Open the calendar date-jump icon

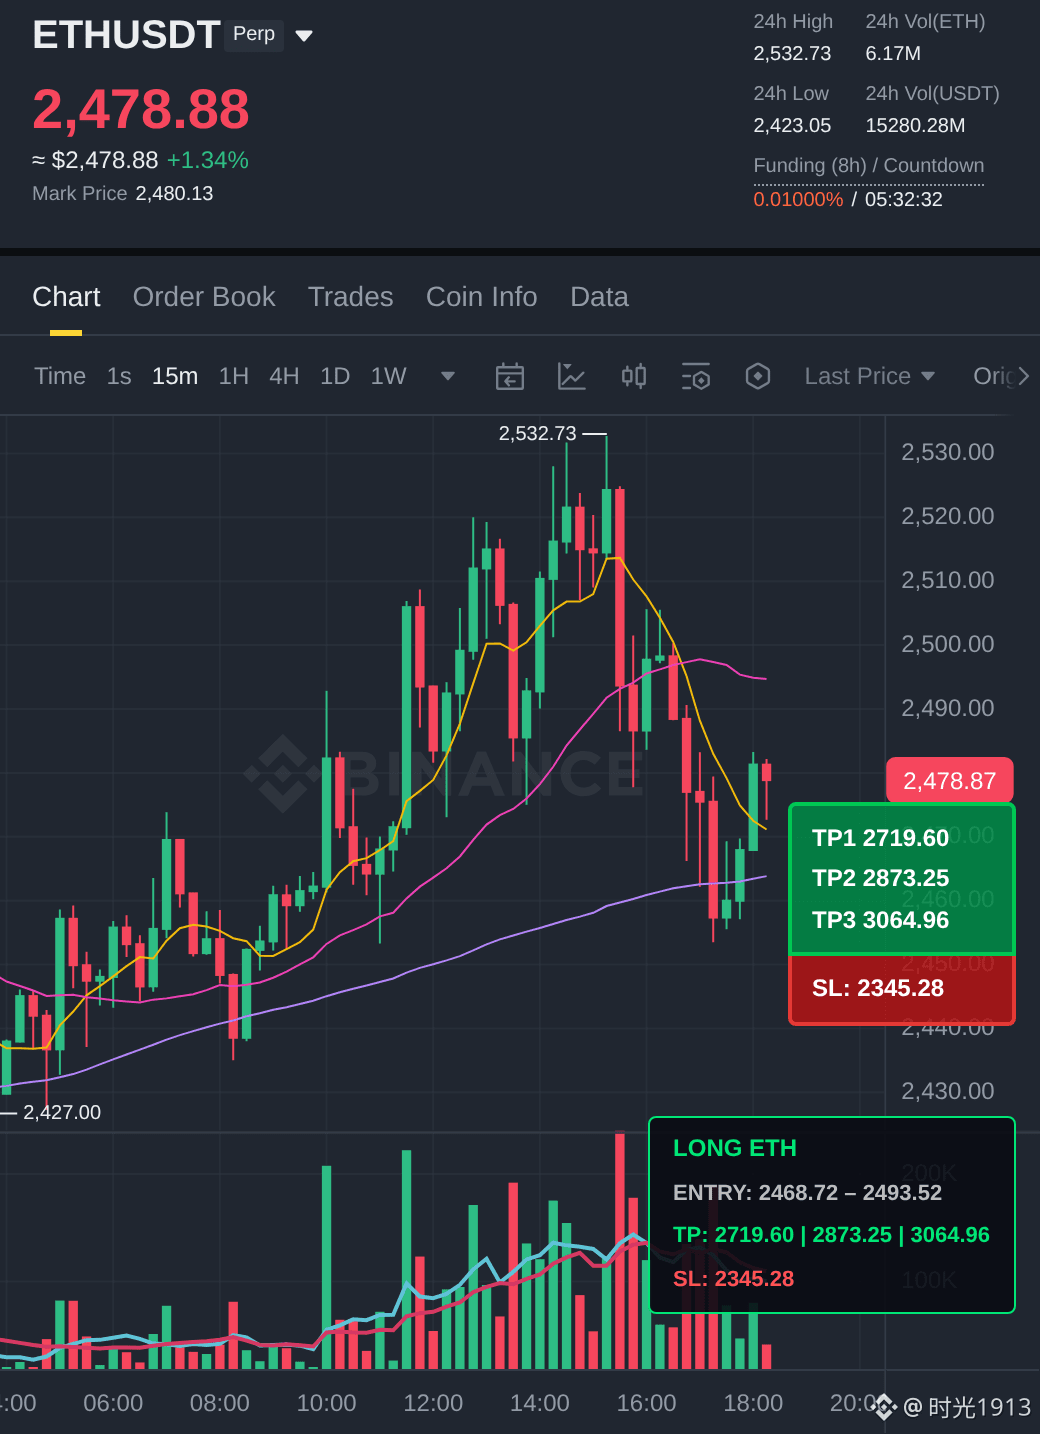click(510, 376)
